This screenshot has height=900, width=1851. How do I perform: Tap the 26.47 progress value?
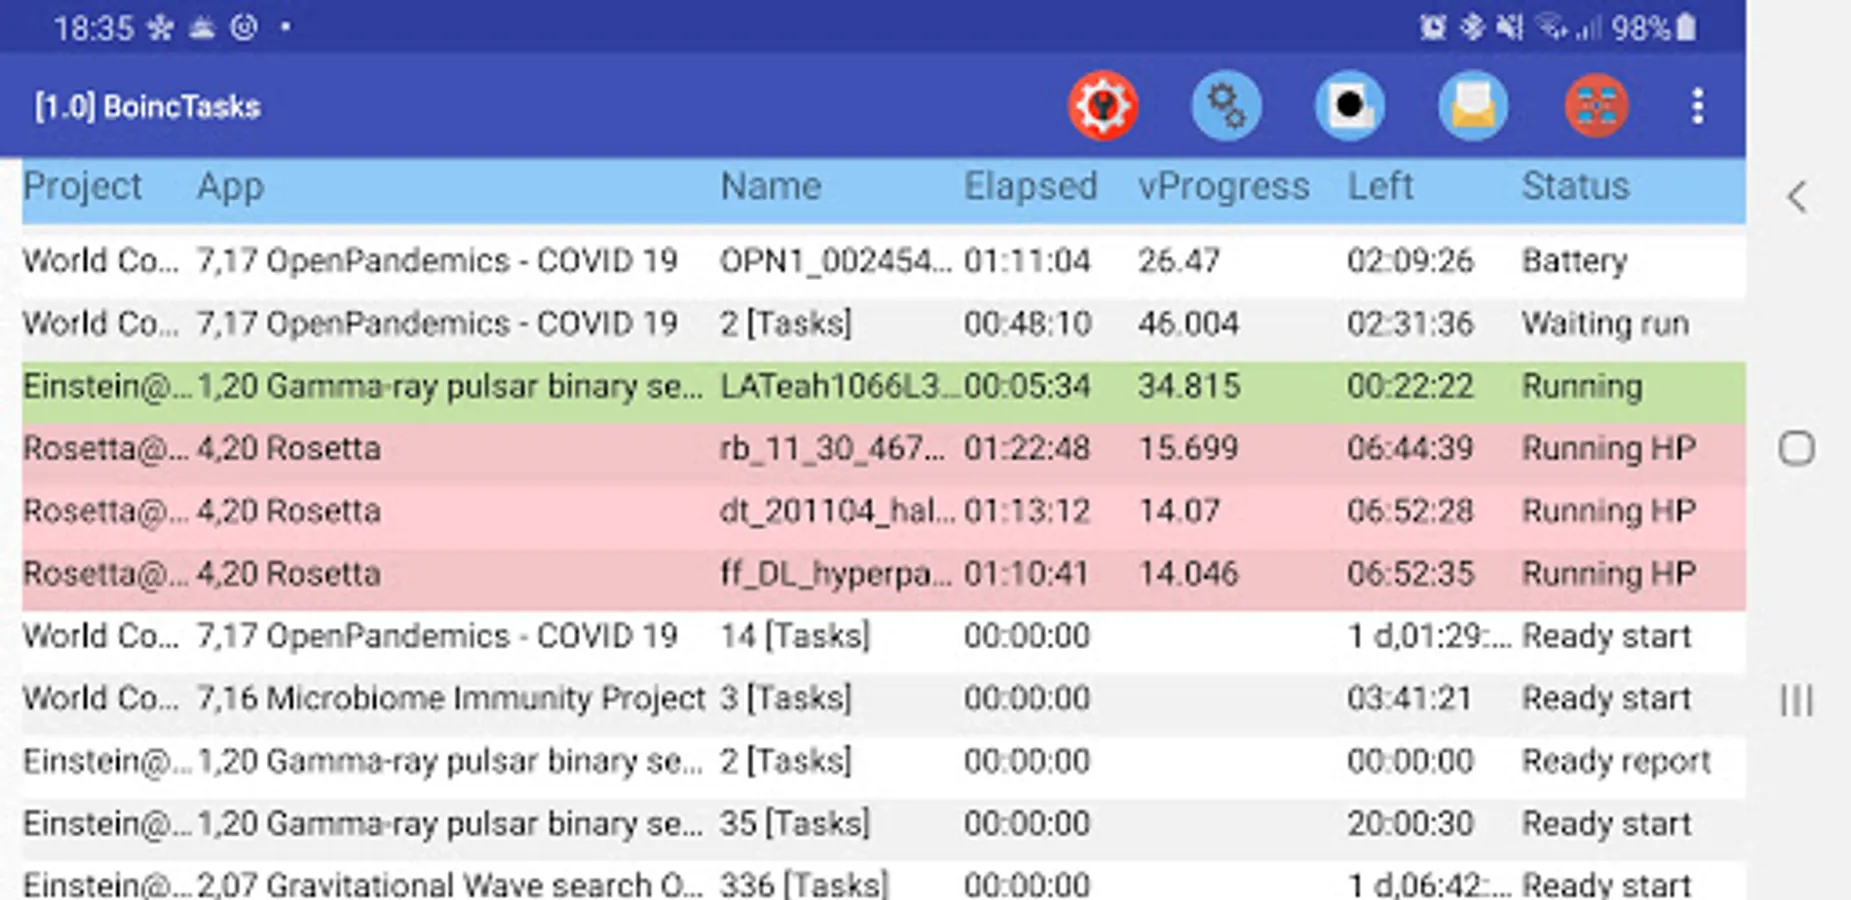point(1179,261)
